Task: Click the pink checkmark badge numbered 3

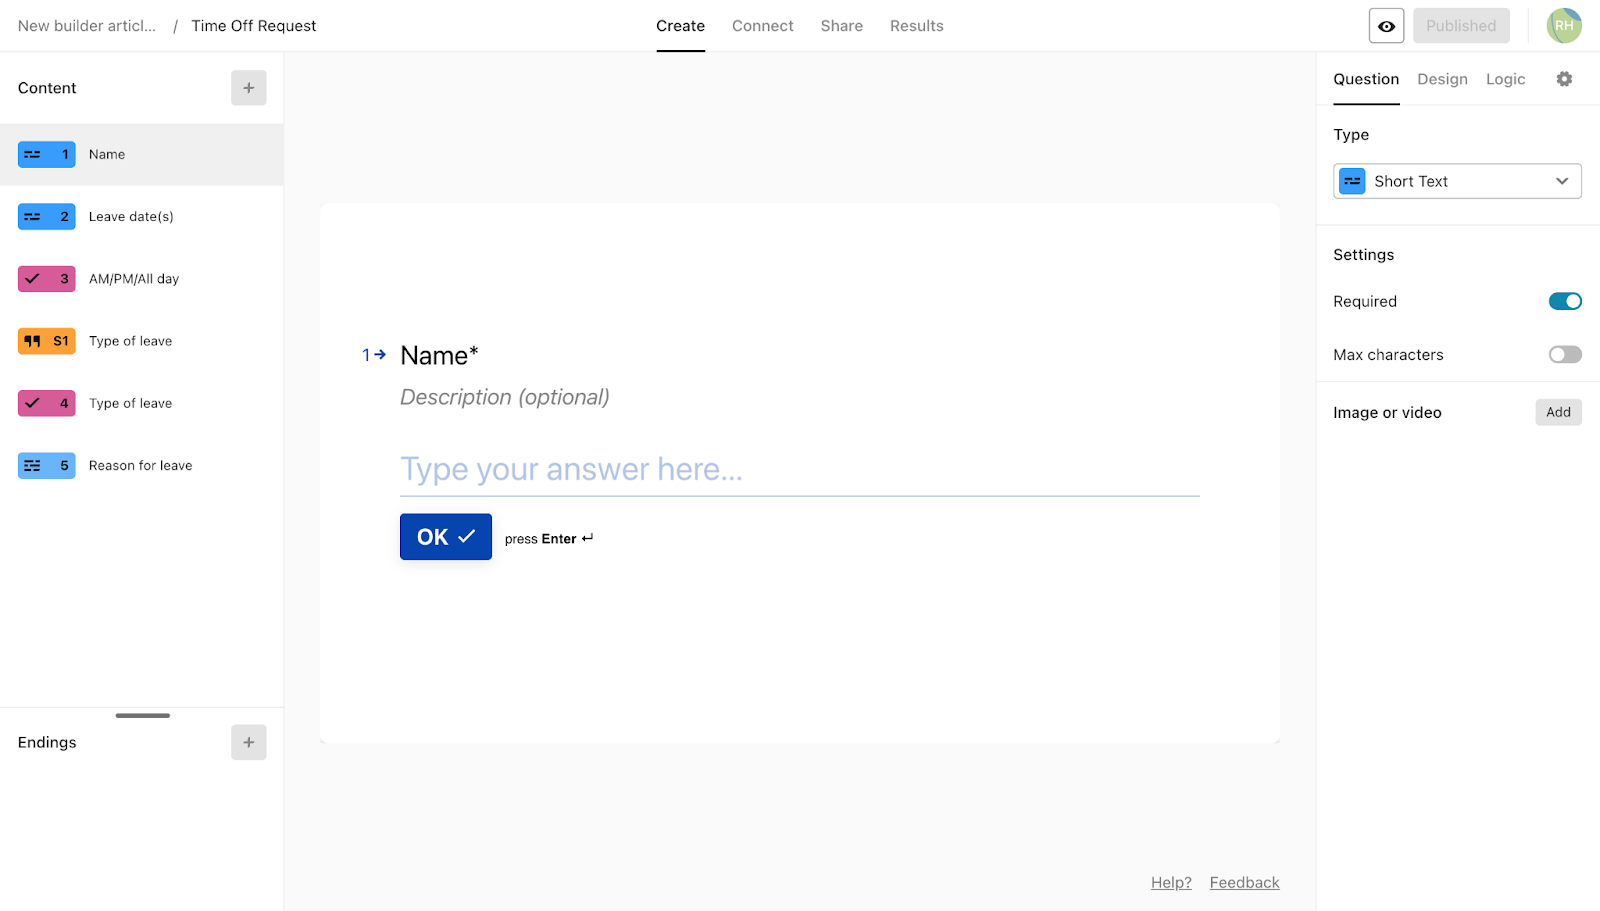Action: click(47, 279)
